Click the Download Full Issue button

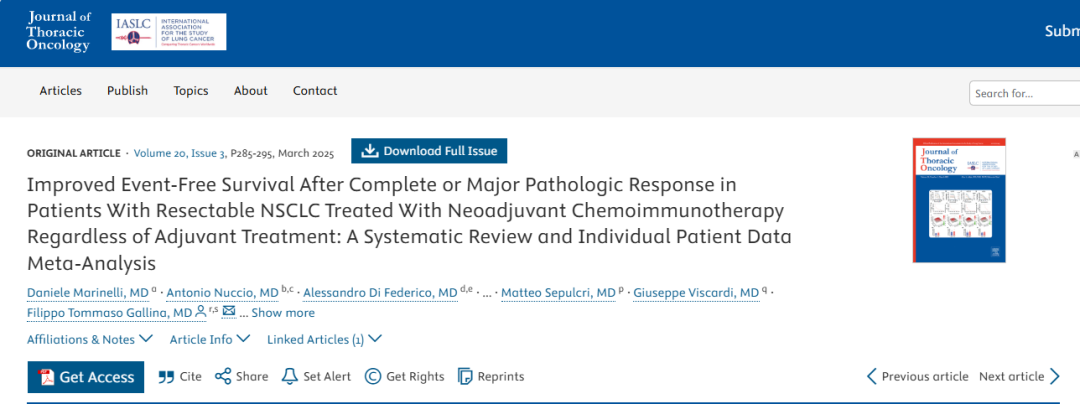coord(429,151)
